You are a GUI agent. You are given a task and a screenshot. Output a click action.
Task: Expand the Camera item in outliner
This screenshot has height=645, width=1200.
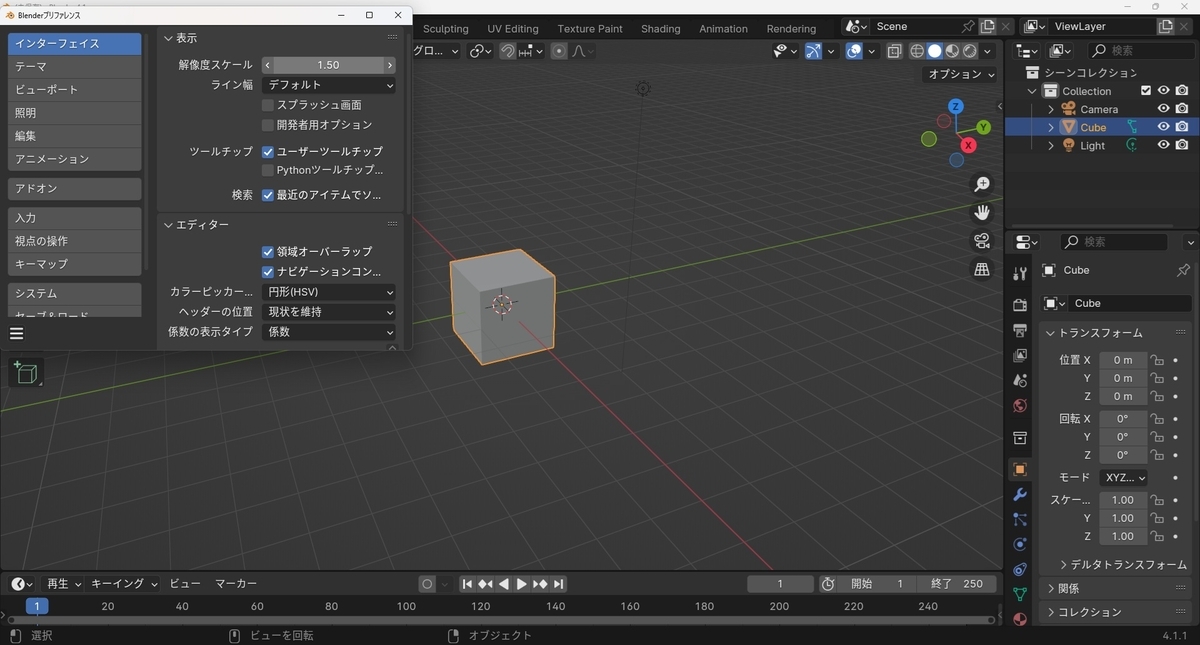pos(1051,109)
